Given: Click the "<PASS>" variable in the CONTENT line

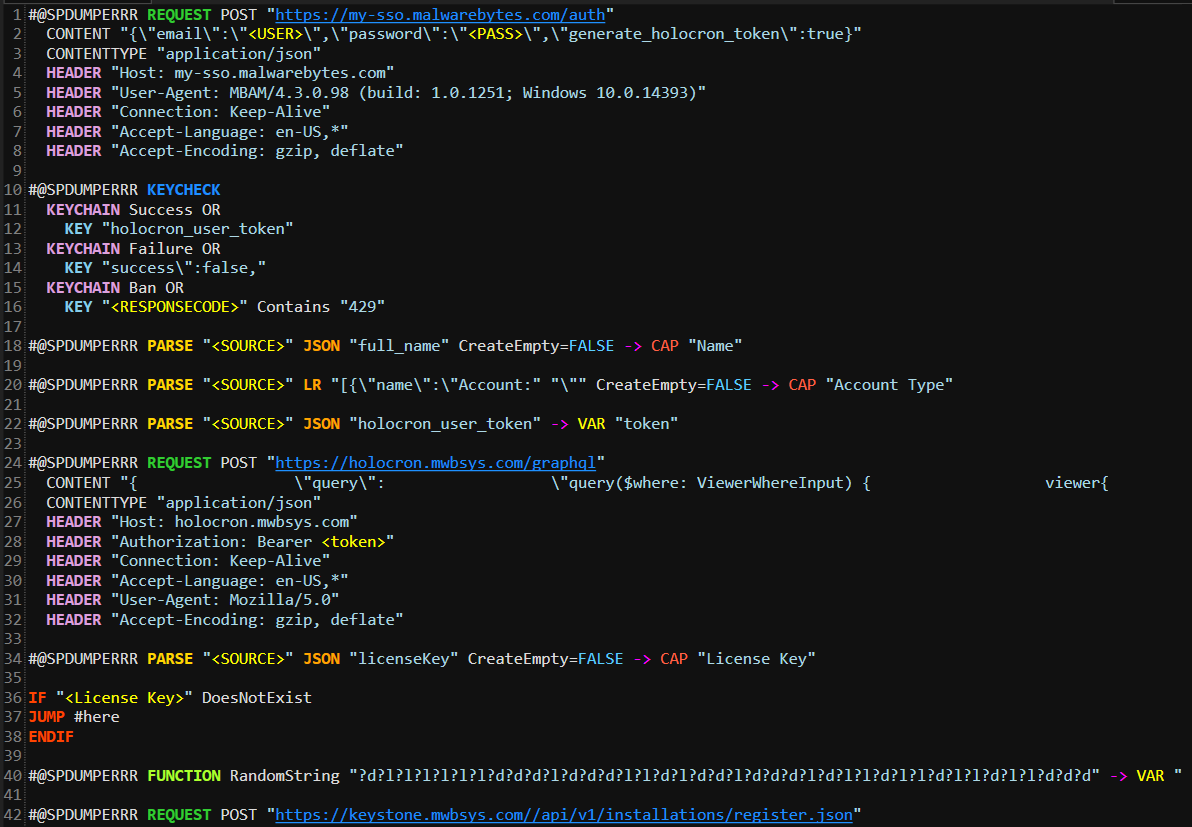Looking at the screenshot, I should (x=495, y=34).
